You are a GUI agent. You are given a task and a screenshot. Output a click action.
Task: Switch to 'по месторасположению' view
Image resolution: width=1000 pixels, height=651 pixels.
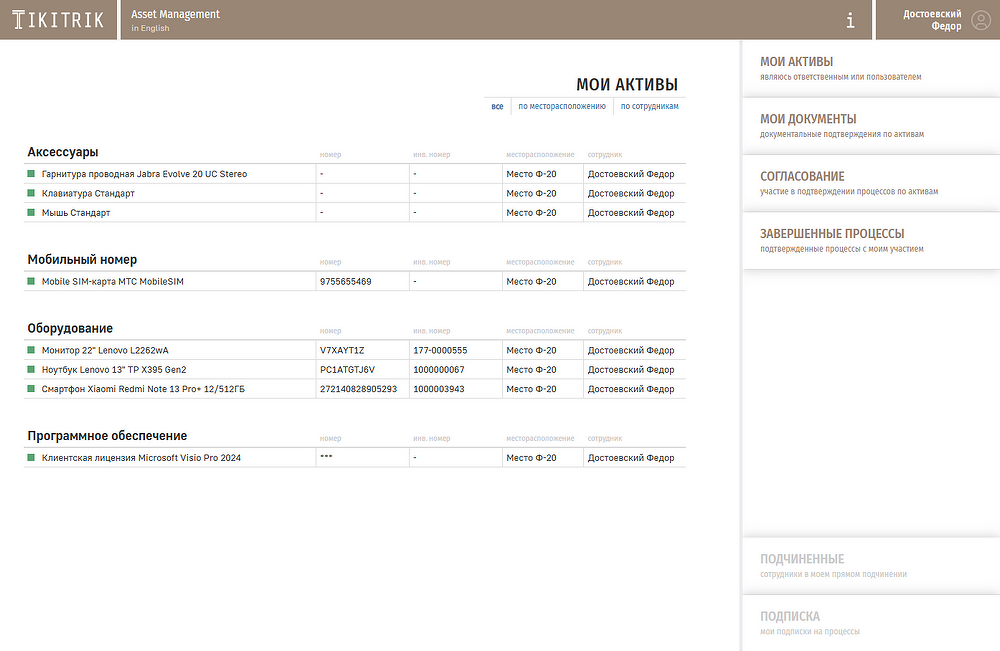(x=562, y=106)
